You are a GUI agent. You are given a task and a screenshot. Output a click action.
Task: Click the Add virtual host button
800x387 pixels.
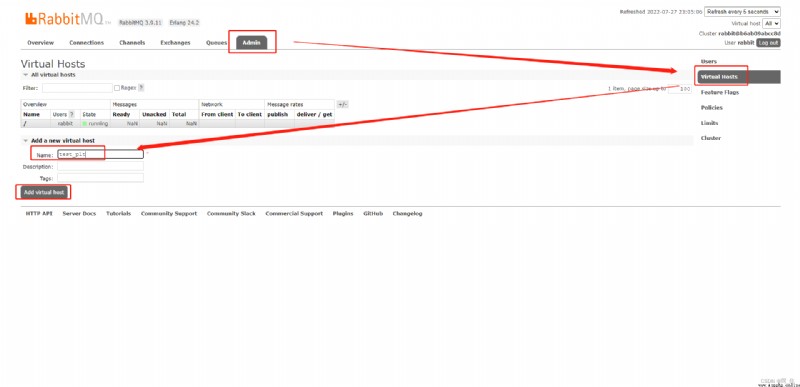(44, 193)
